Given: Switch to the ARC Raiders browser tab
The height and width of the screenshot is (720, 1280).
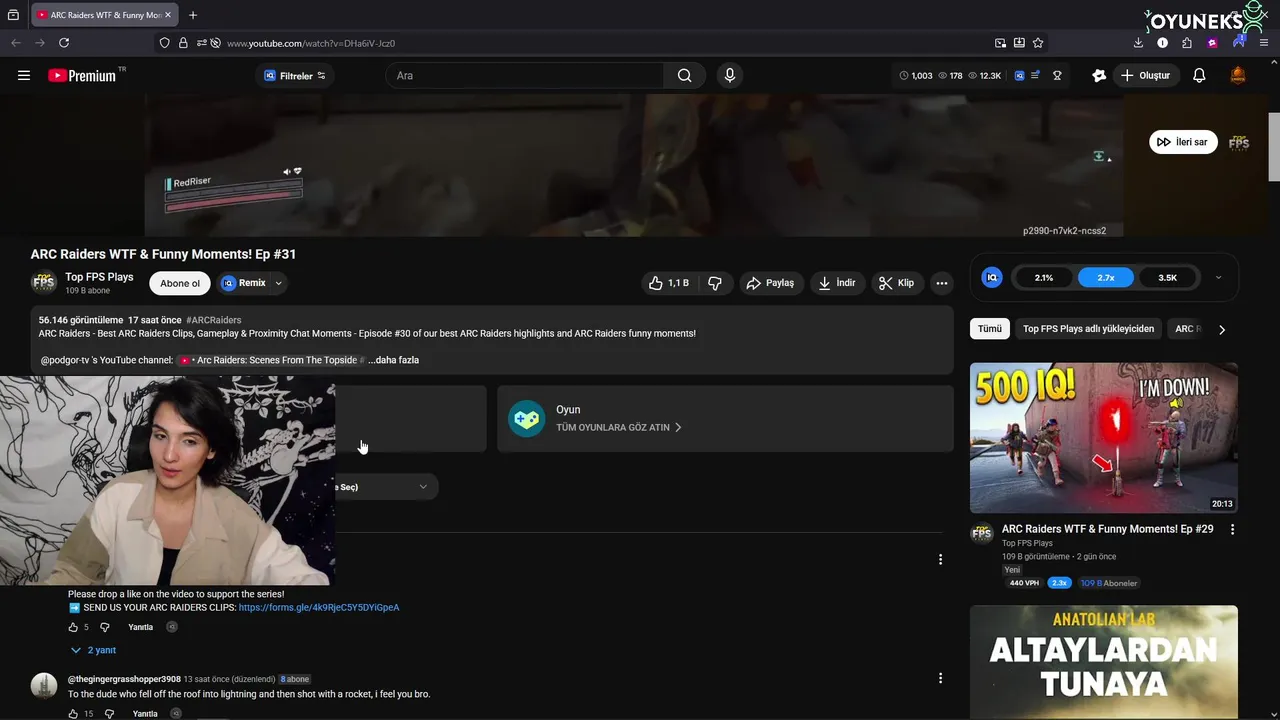Looking at the screenshot, I should pyautogui.click(x=103, y=15).
